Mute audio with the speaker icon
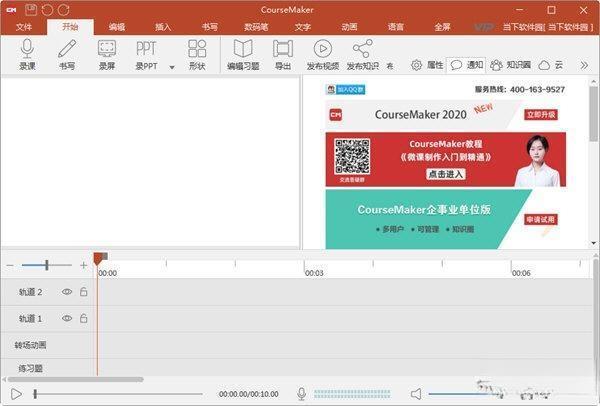600x406 pixels. 416,394
